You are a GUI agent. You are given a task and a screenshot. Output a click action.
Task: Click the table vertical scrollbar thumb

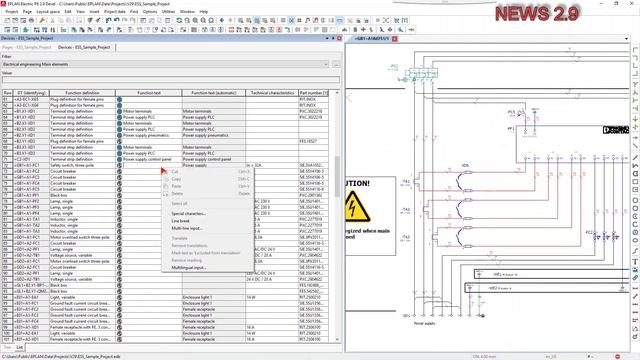point(337,176)
